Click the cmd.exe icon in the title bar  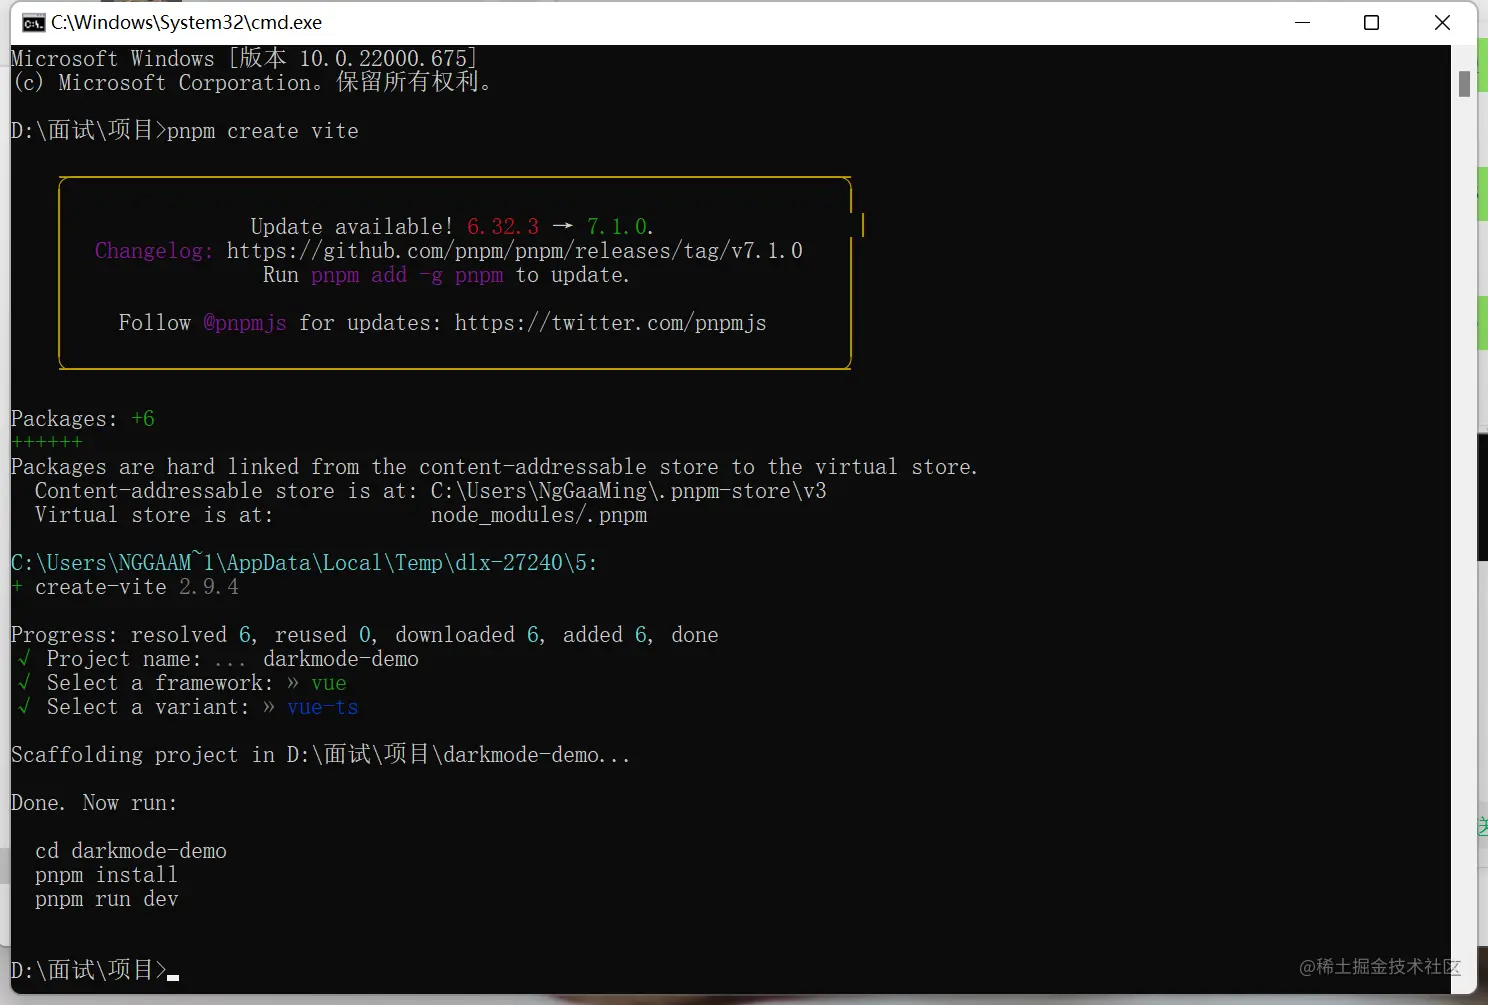pyautogui.click(x=33, y=23)
